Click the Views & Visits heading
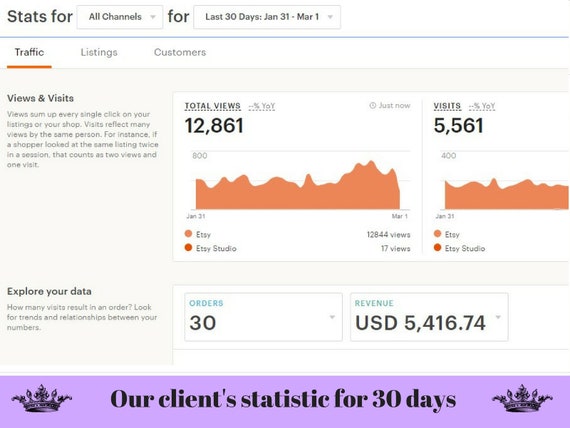The height and width of the screenshot is (428, 570). click(40, 98)
